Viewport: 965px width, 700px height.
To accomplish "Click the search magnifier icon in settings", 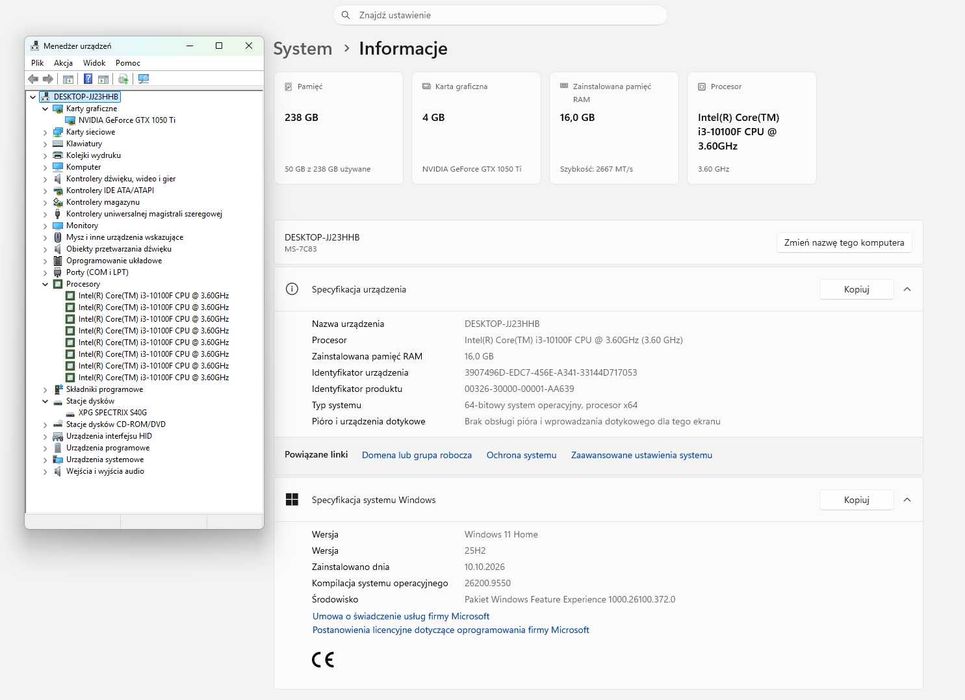I will (x=346, y=15).
